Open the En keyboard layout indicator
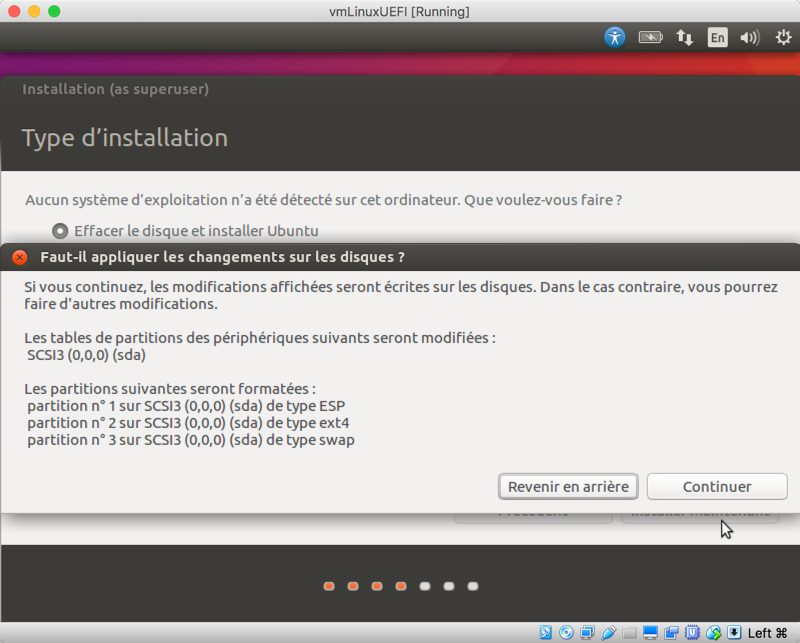 pos(717,37)
